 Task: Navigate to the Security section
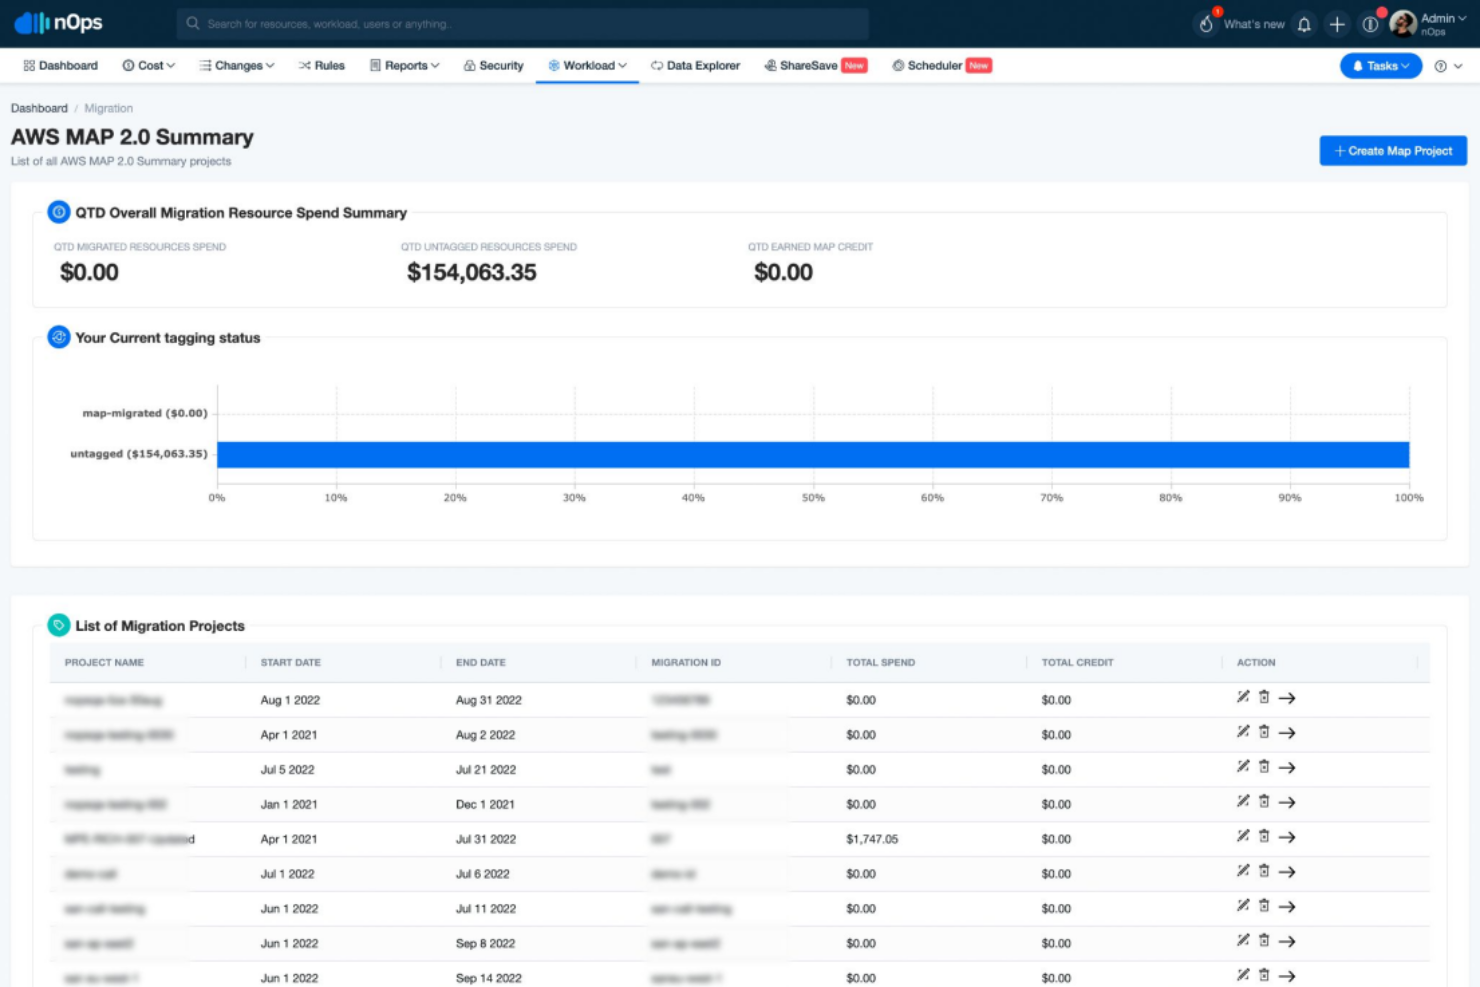click(x=493, y=65)
